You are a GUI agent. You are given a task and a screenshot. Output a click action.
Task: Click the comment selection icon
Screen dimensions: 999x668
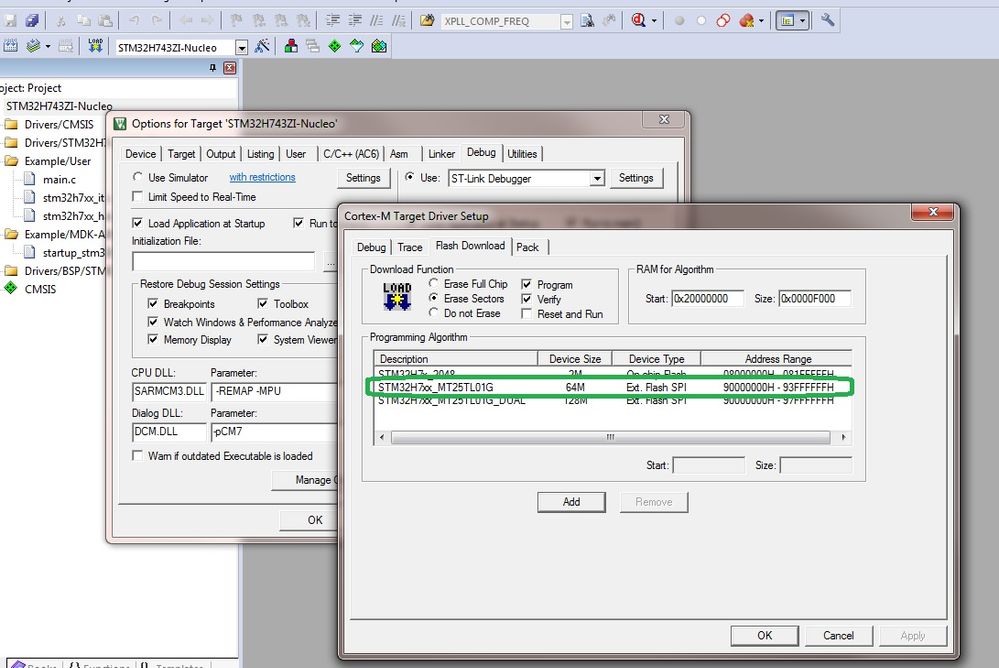coord(377,21)
